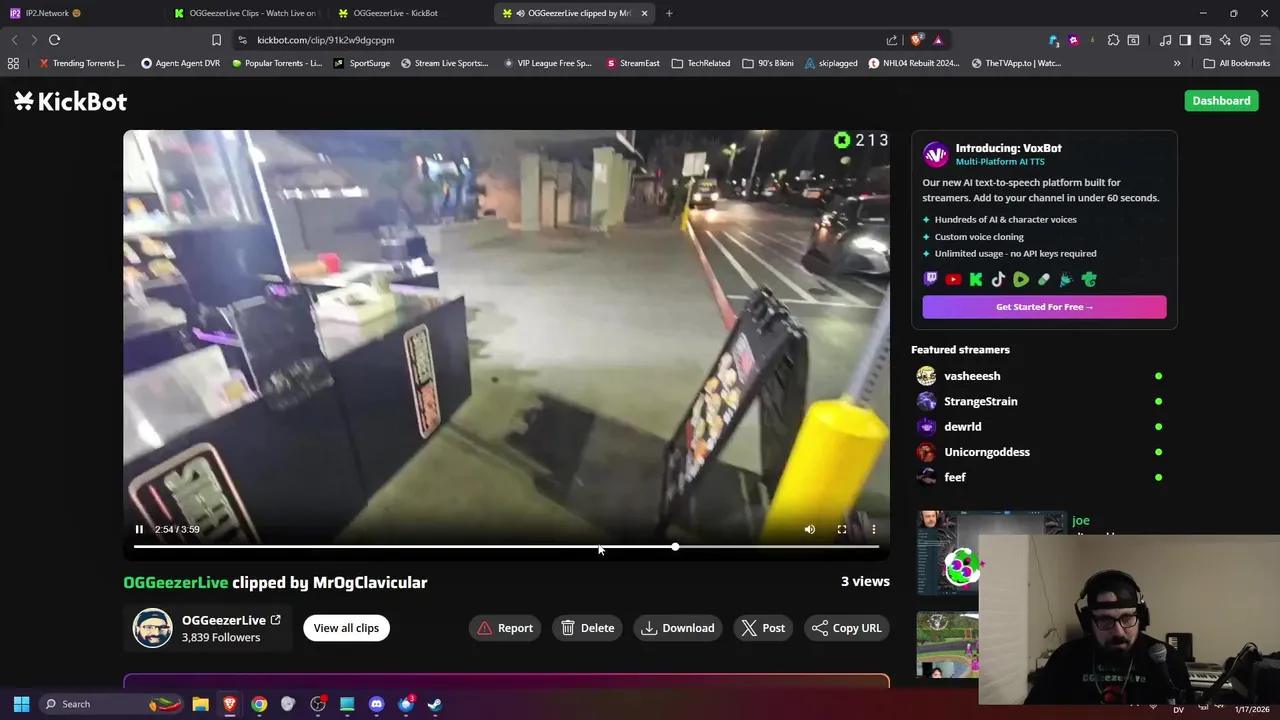Open TechRelated bookmarks folder
This screenshot has height=720, width=1280.
[701, 63]
